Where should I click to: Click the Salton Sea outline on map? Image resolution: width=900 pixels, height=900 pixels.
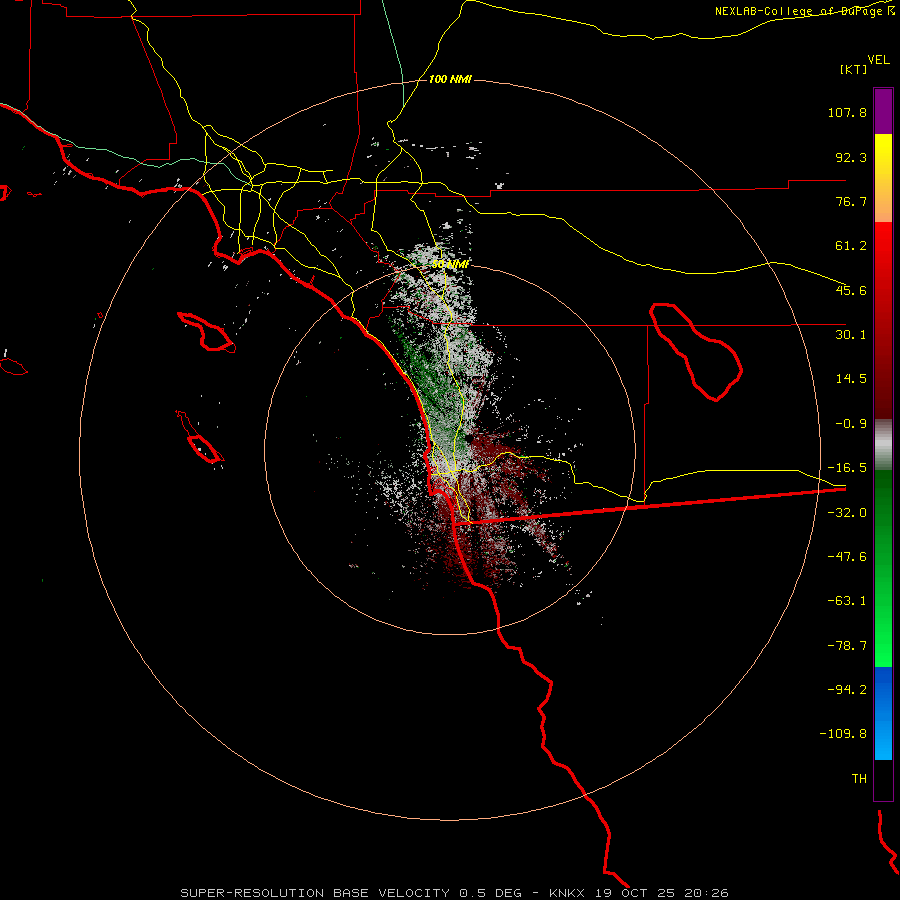(x=696, y=351)
